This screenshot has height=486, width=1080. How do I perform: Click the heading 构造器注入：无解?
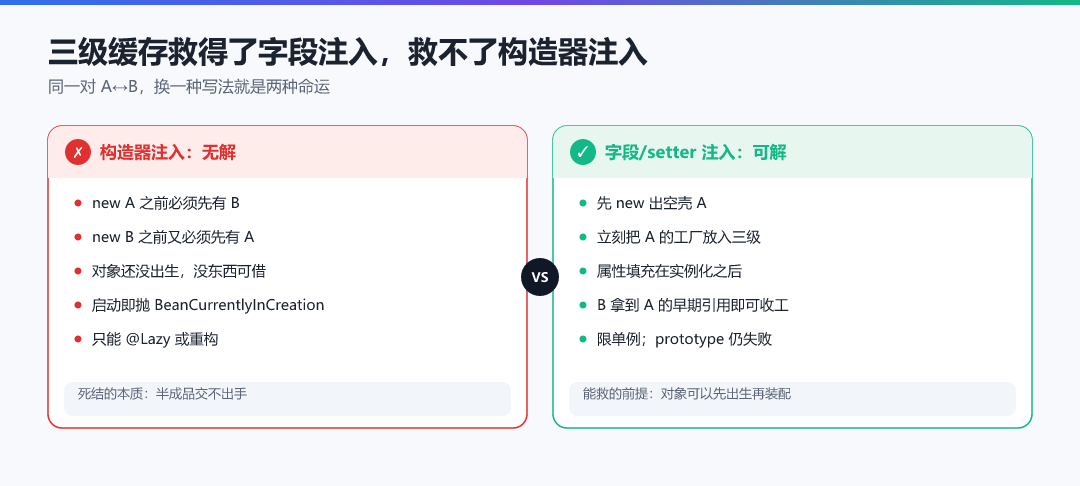pos(168,152)
